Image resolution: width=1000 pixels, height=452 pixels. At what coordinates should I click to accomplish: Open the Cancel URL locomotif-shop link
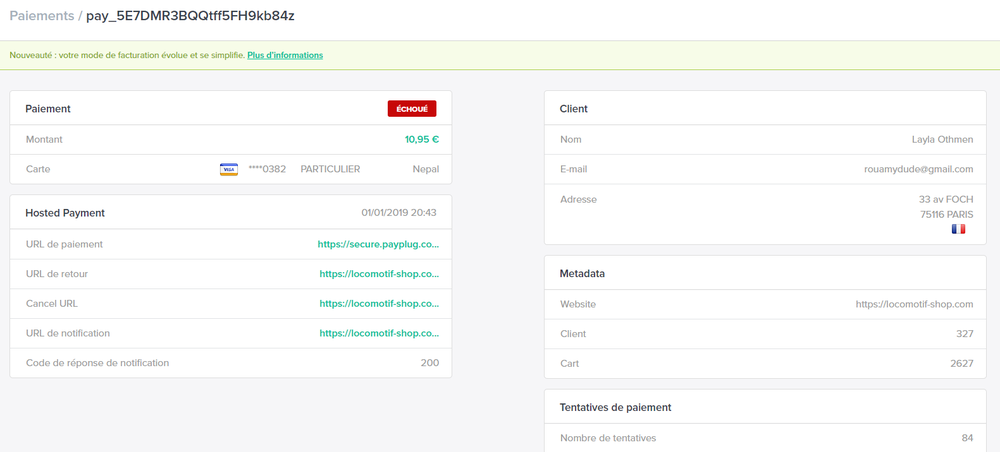click(379, 303)
